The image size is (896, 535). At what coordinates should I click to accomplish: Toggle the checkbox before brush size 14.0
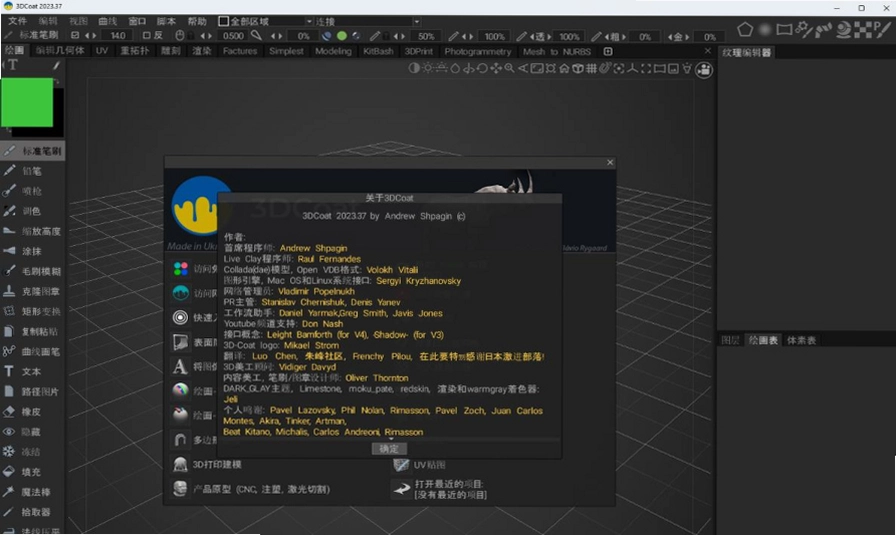(75, 35)
